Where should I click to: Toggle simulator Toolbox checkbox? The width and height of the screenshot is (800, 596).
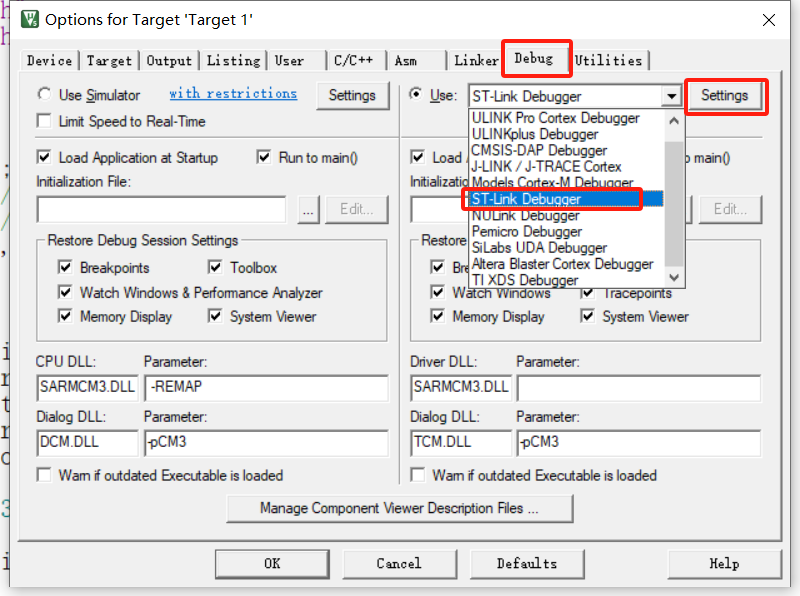click(x=215, y=267)
